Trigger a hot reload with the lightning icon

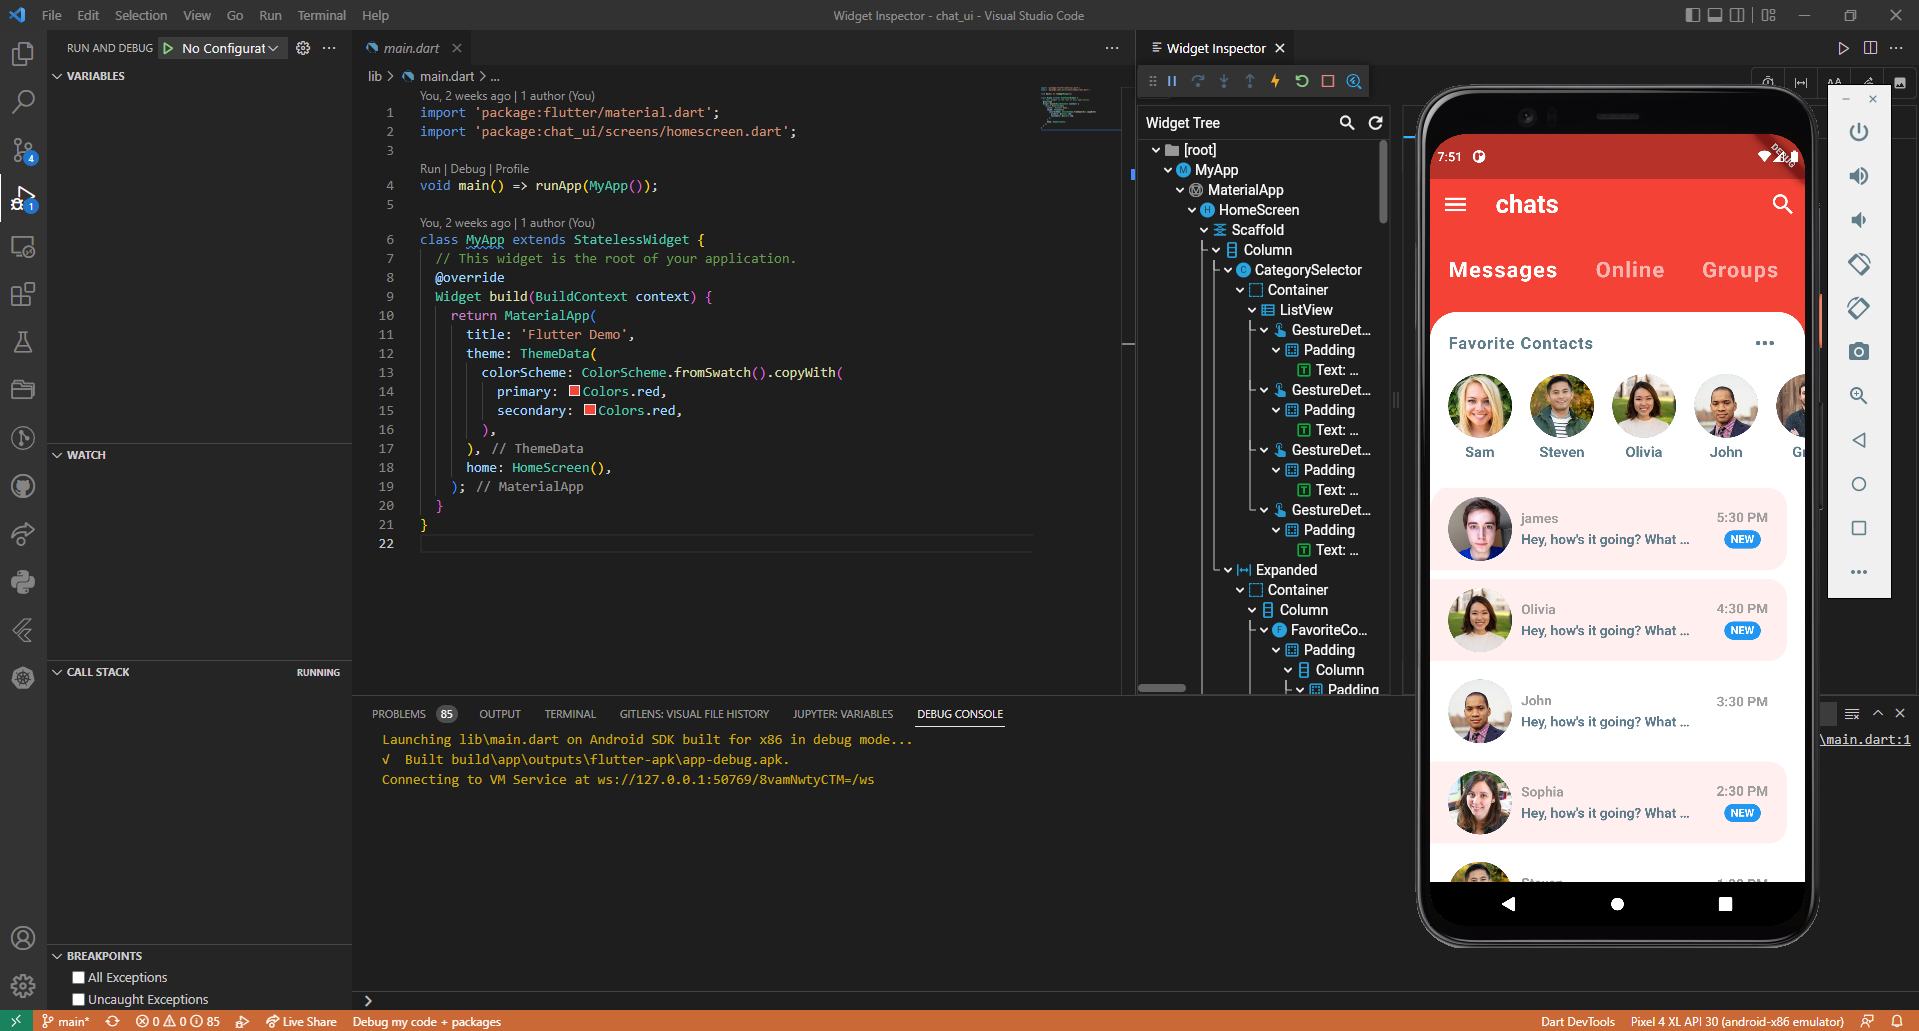click(1275, 81)
